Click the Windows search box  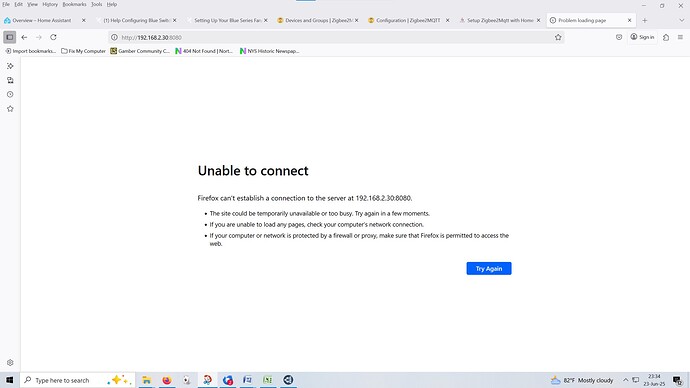pyautogui.click(x=77, y=380)
